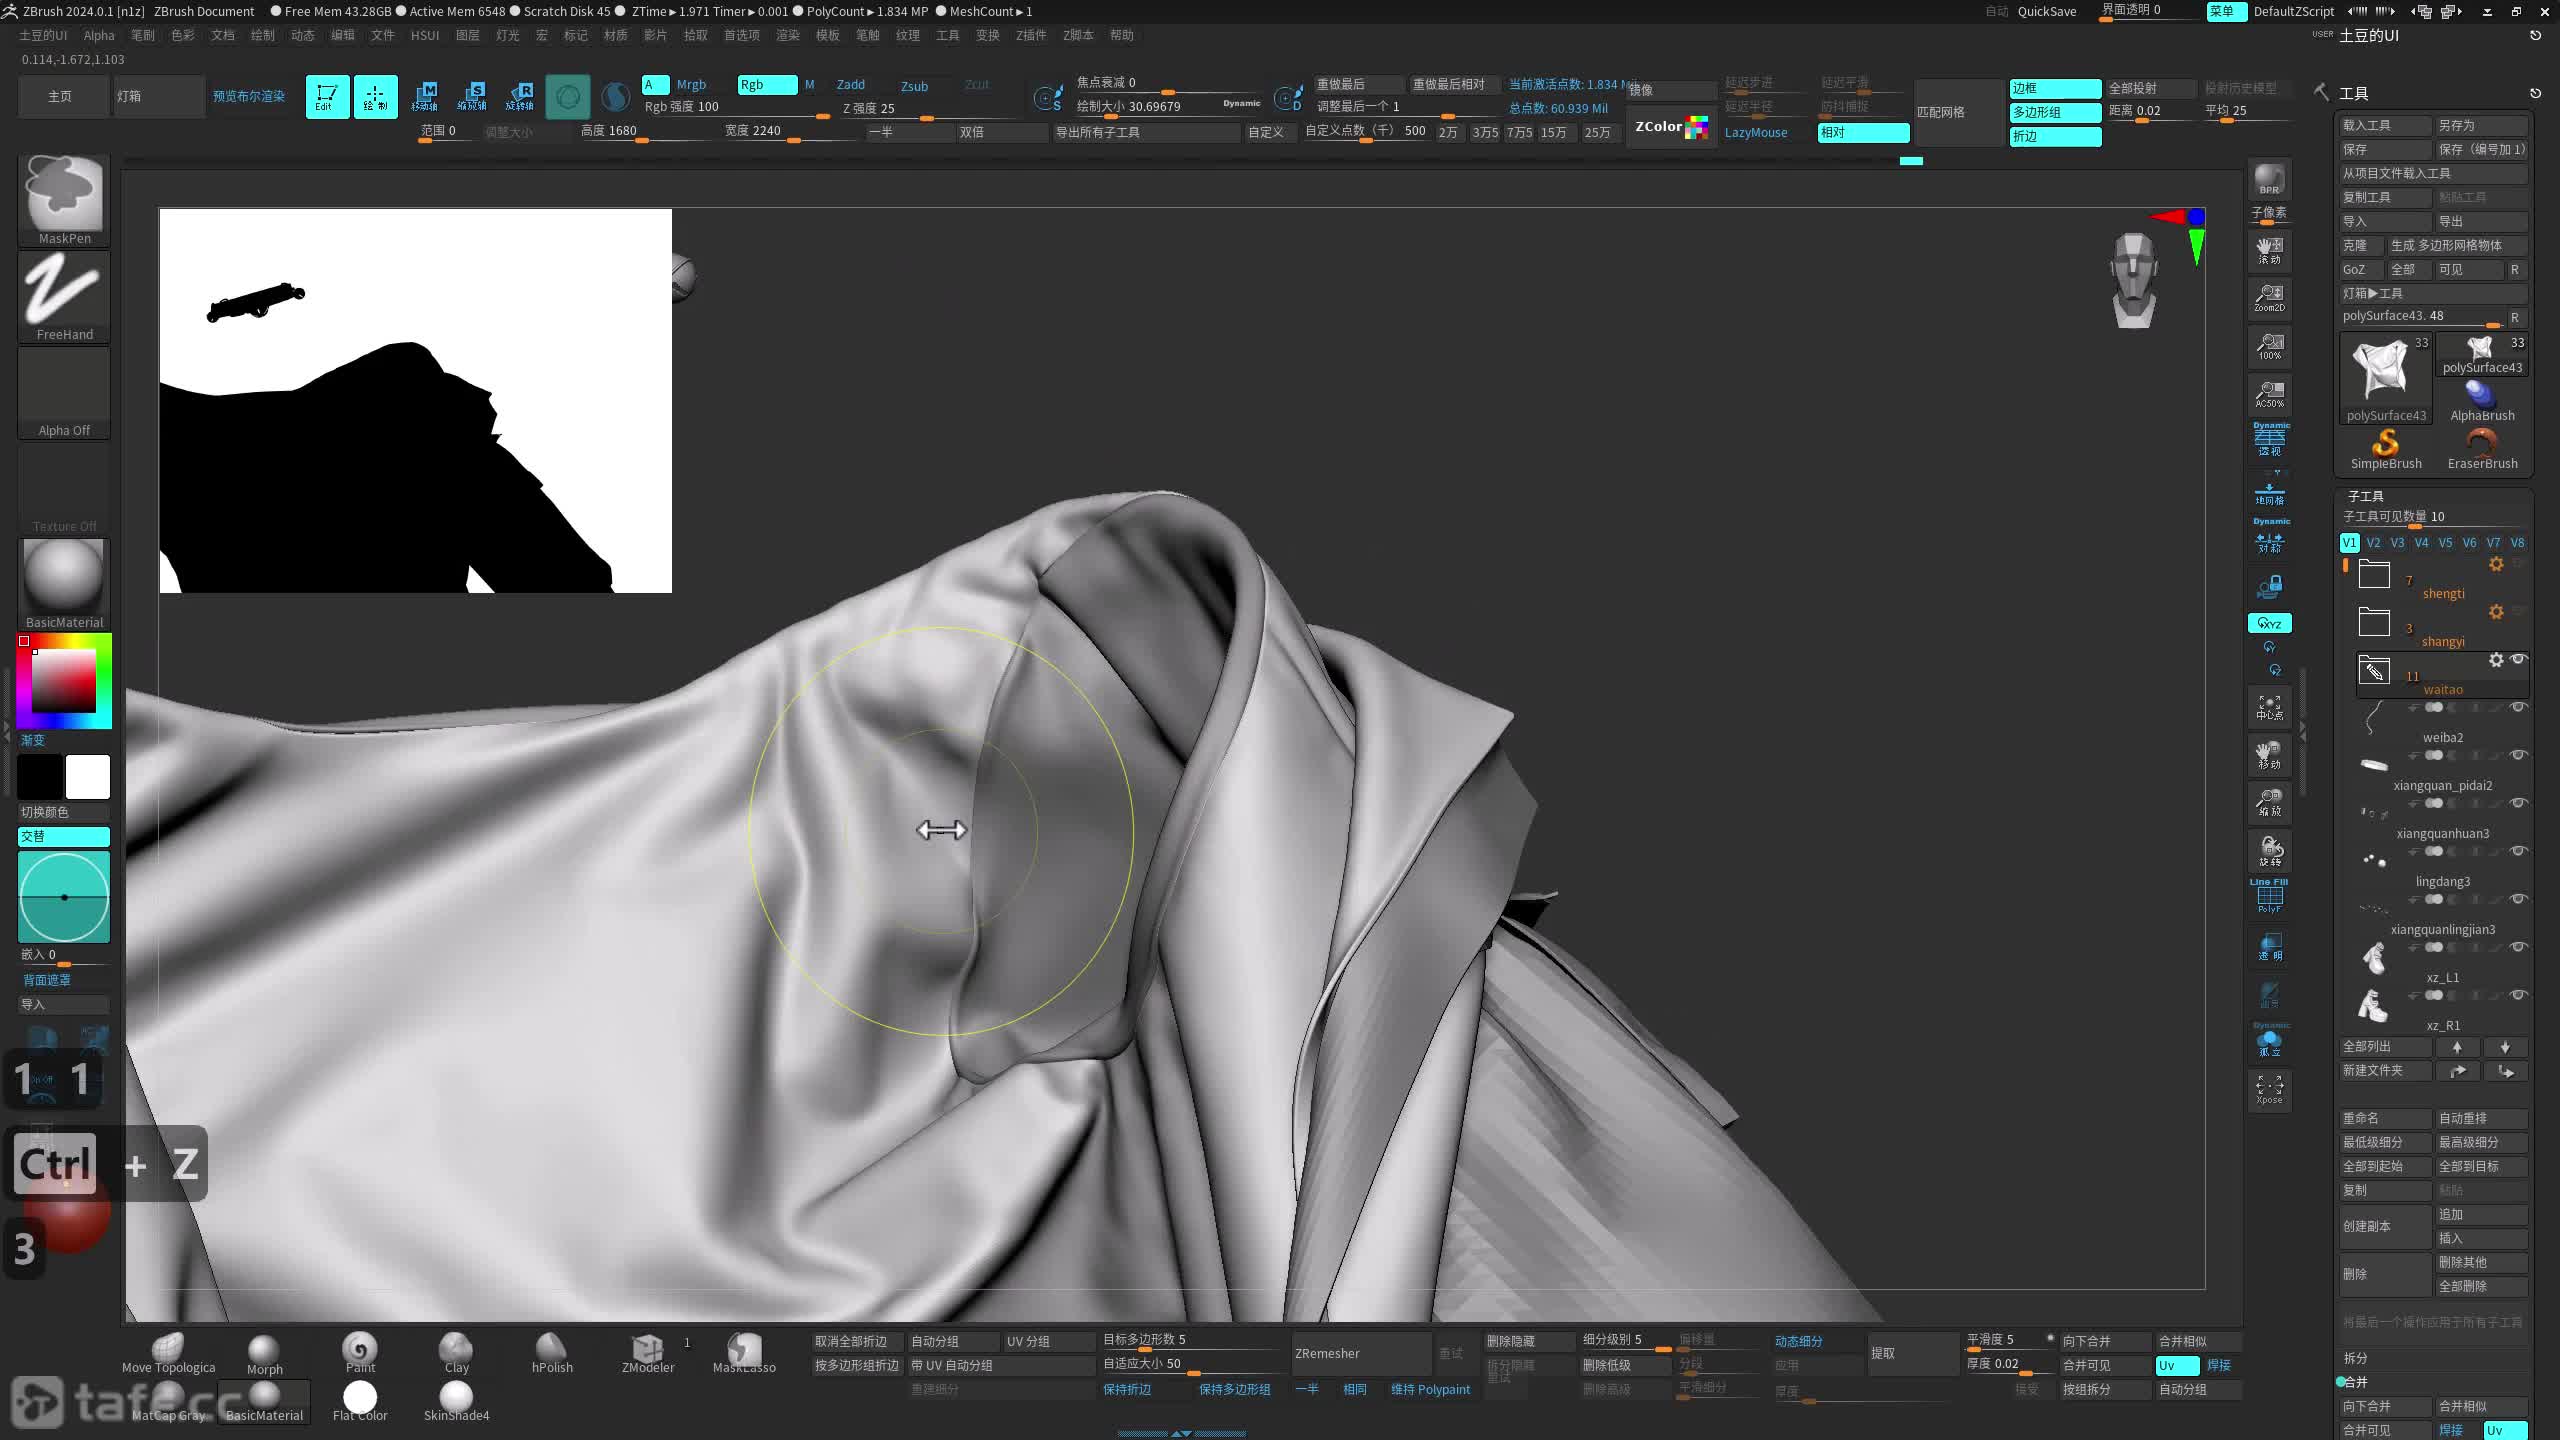Click the head orientation view indicator
The image size is (2560, 1440).
pos(2134,280)
